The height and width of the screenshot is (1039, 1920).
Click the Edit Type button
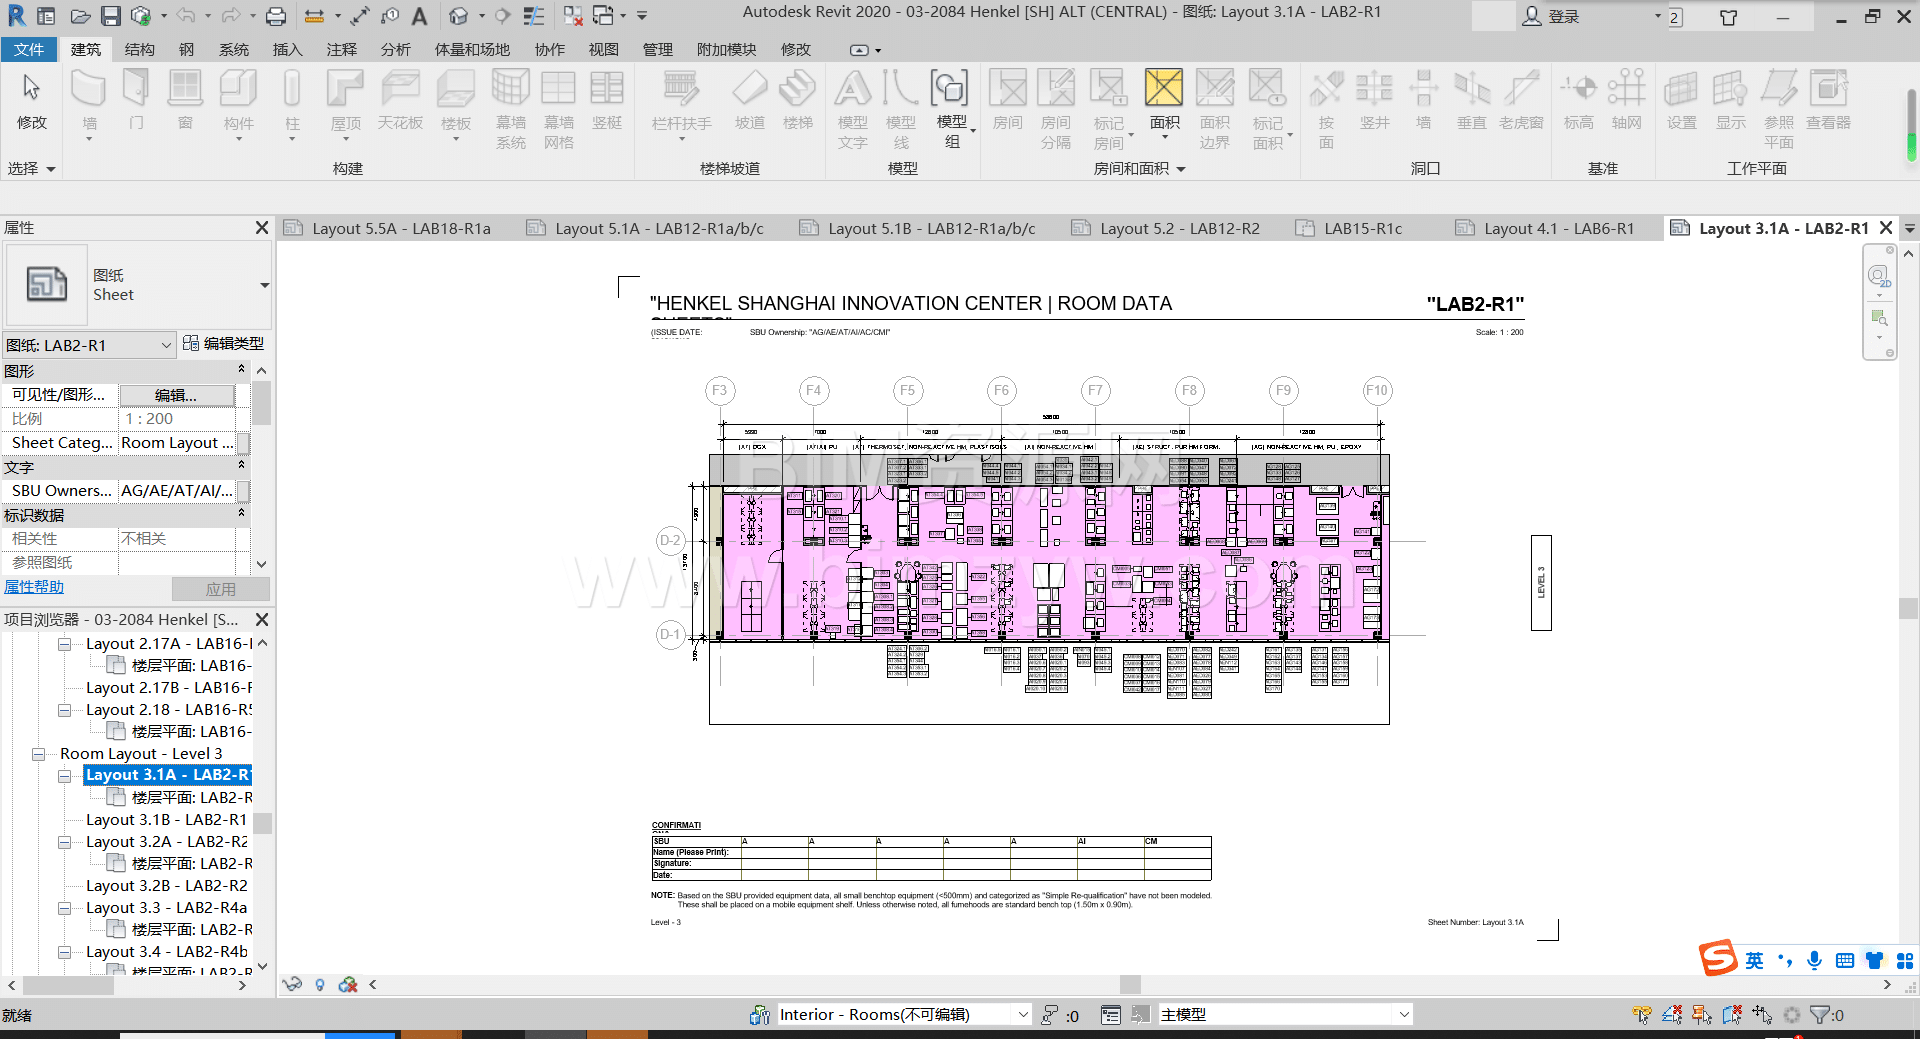pos(224,343)
